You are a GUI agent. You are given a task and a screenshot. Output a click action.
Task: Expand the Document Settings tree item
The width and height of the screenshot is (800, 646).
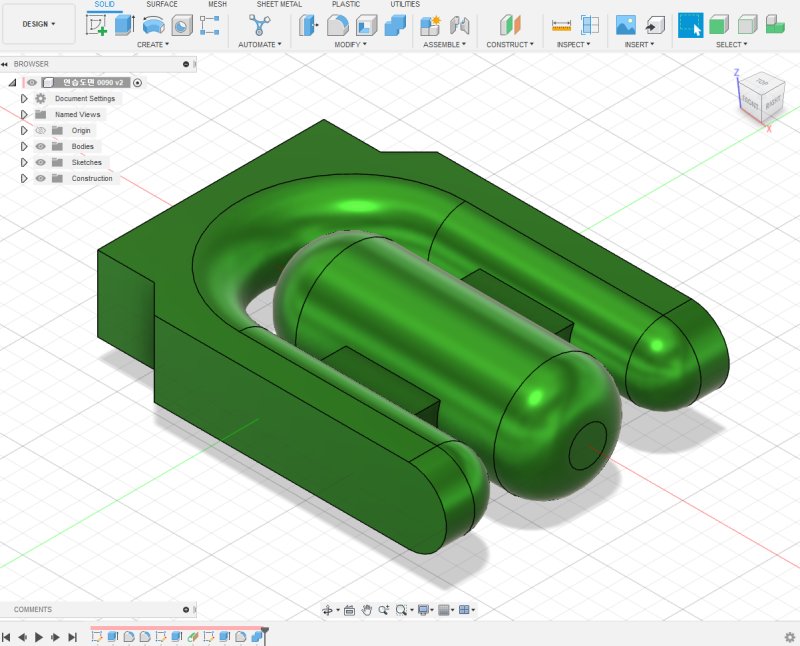pos(24,98)
